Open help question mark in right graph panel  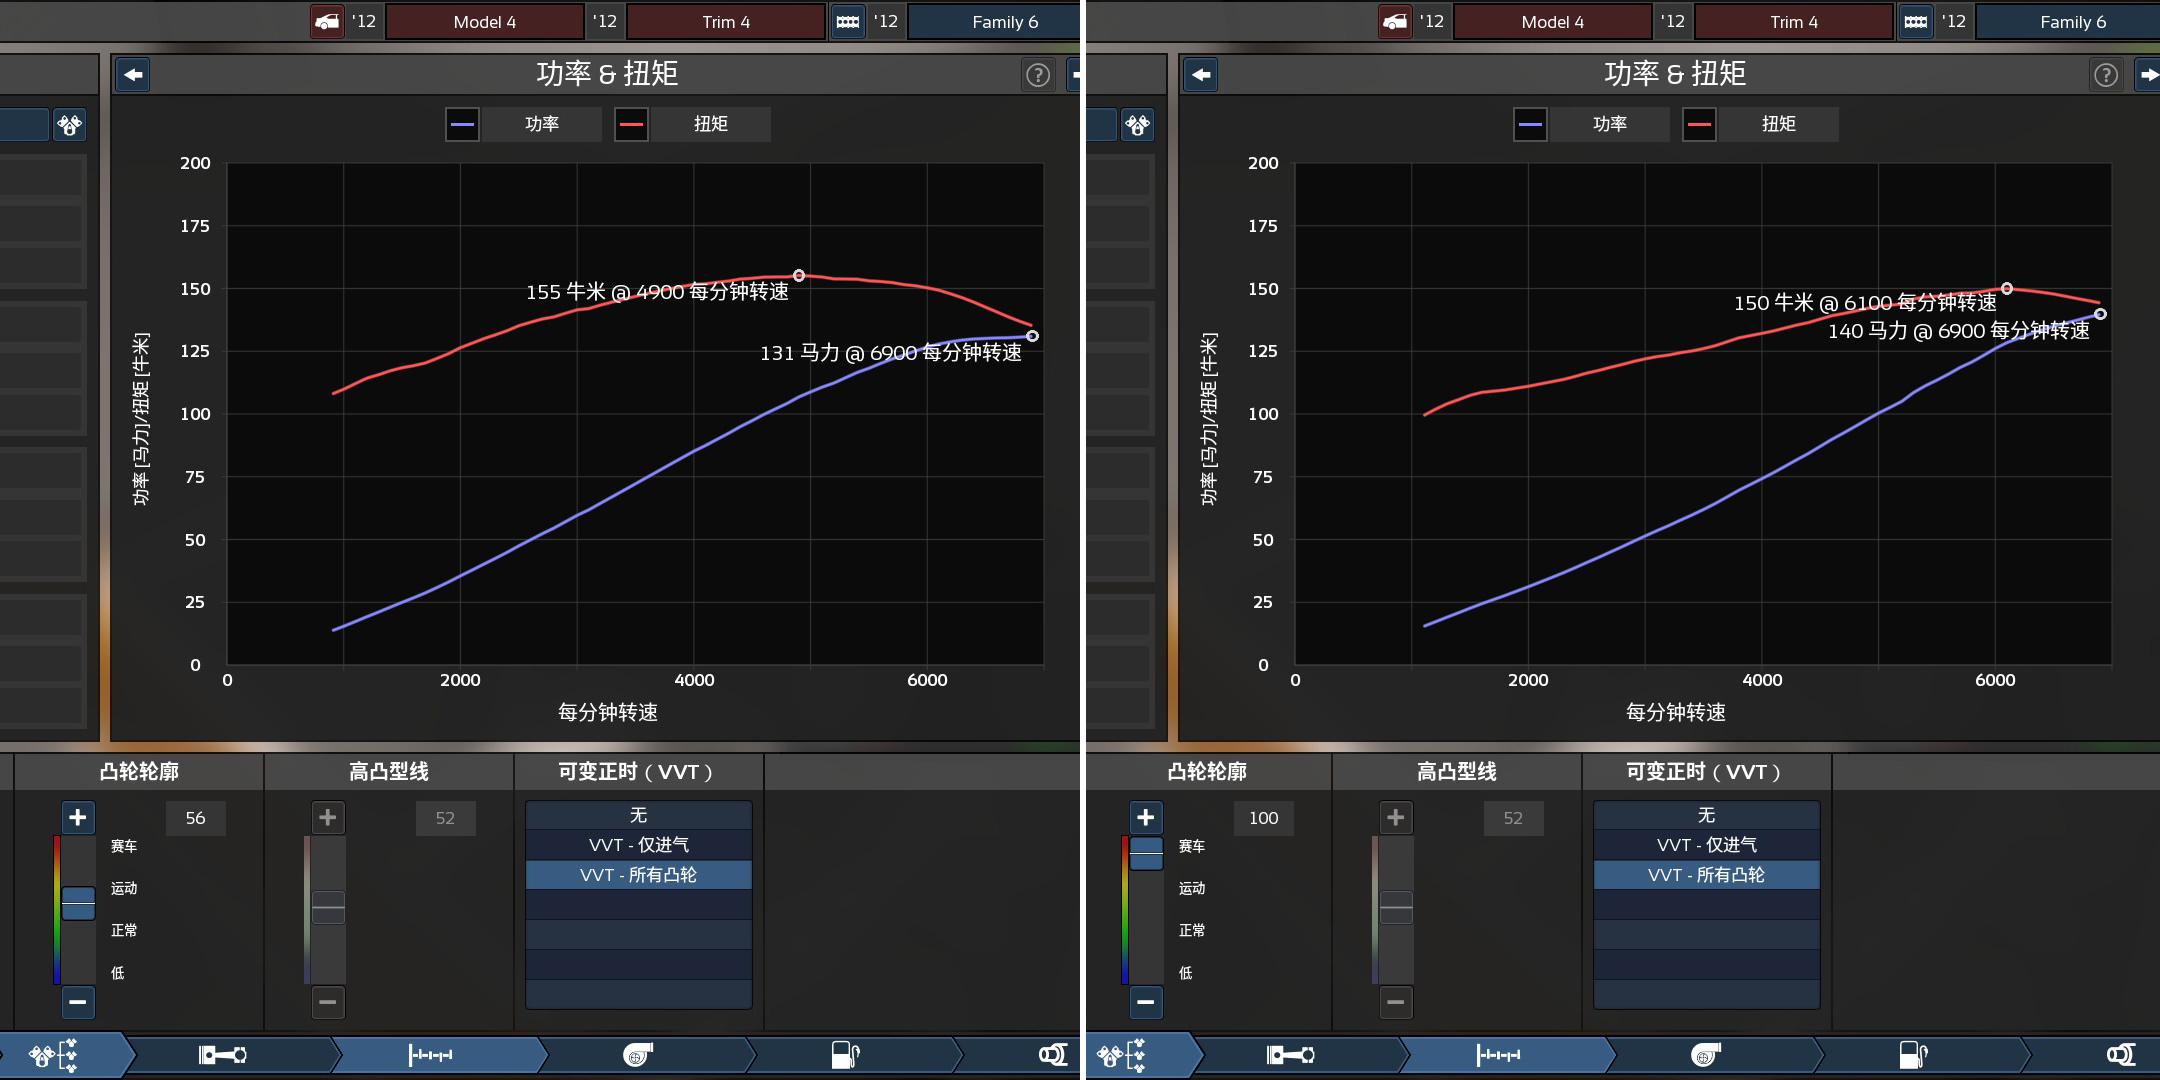[2105, 75]
